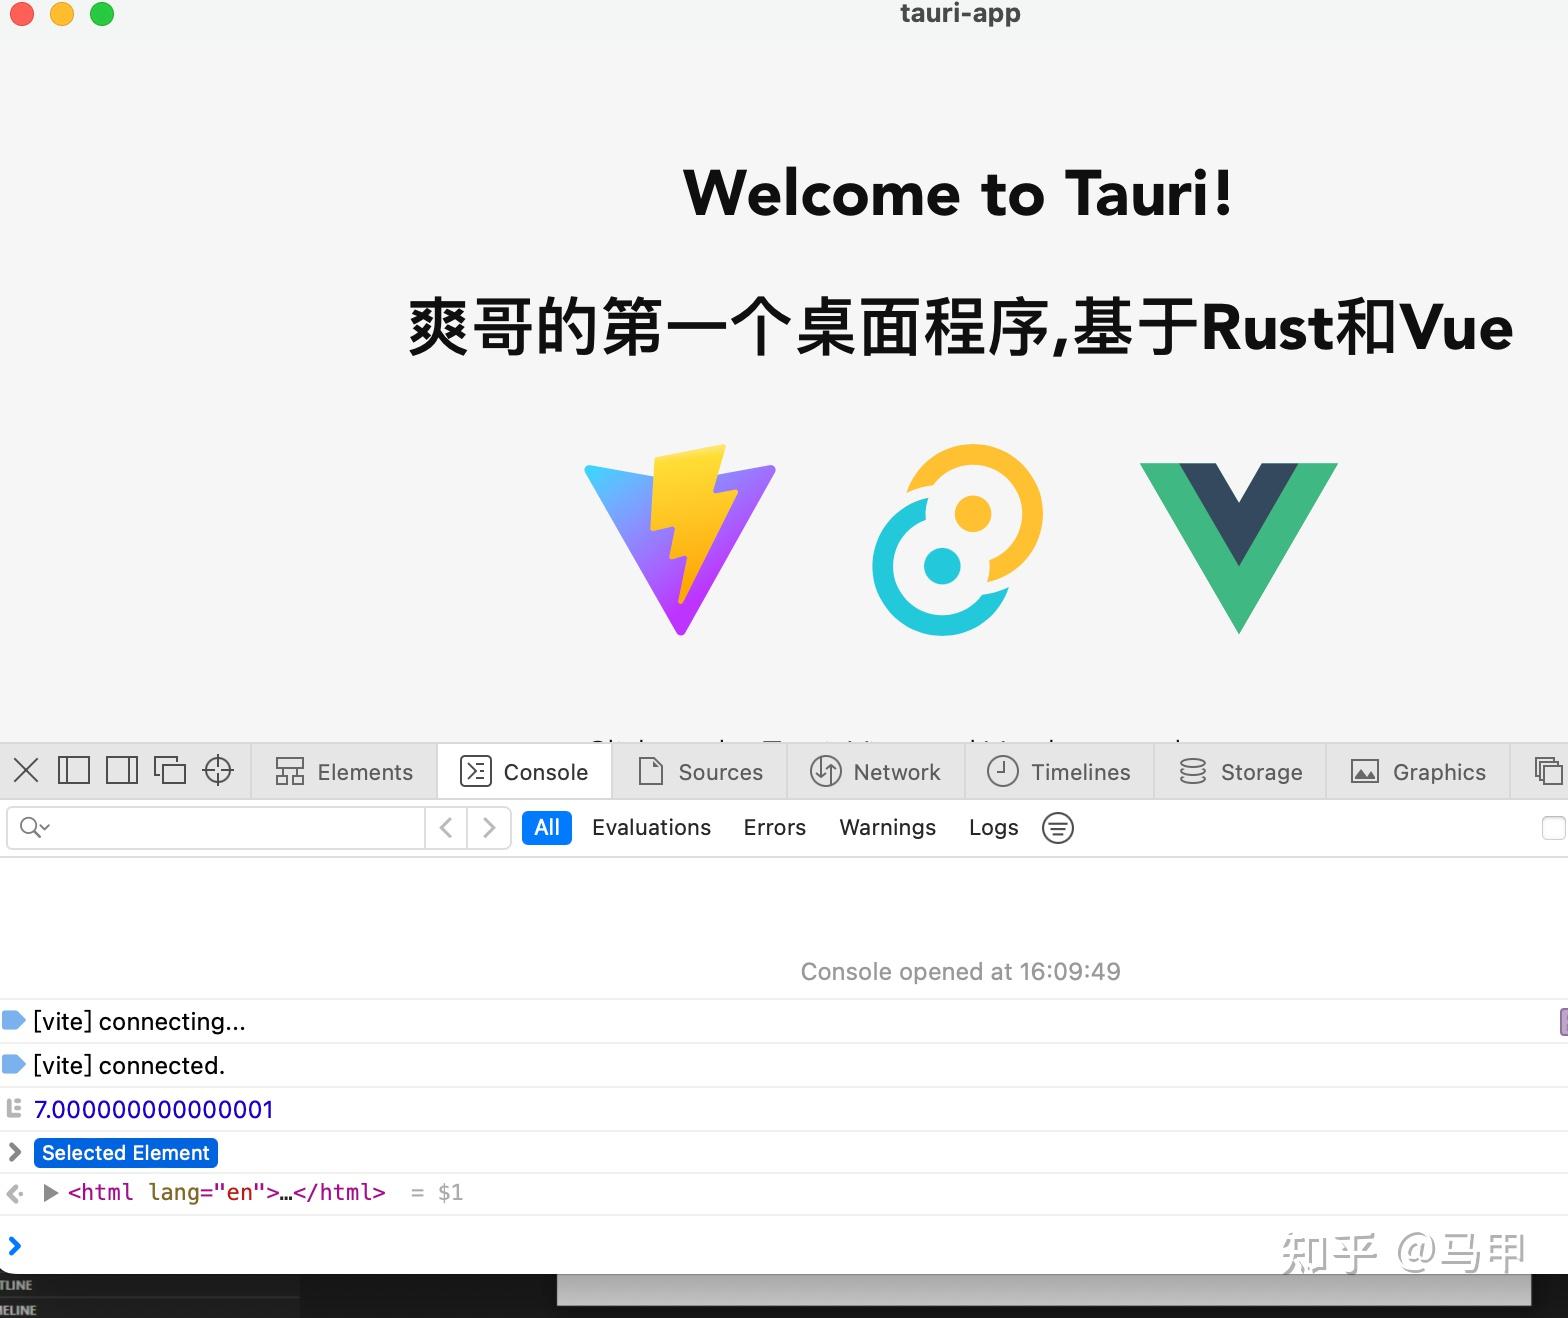Switch to the Sources tab

(700, 772)
